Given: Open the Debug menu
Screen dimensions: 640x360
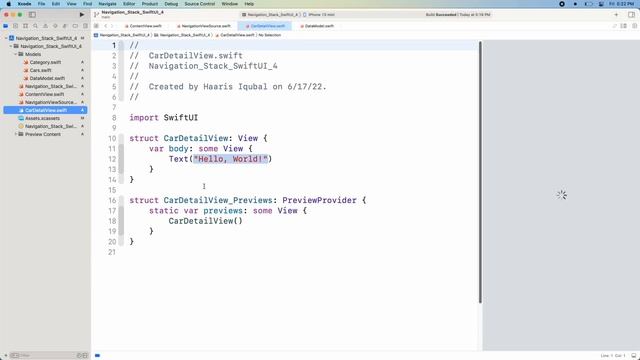Looking at the screenshot, I should (x=171, y=4).
